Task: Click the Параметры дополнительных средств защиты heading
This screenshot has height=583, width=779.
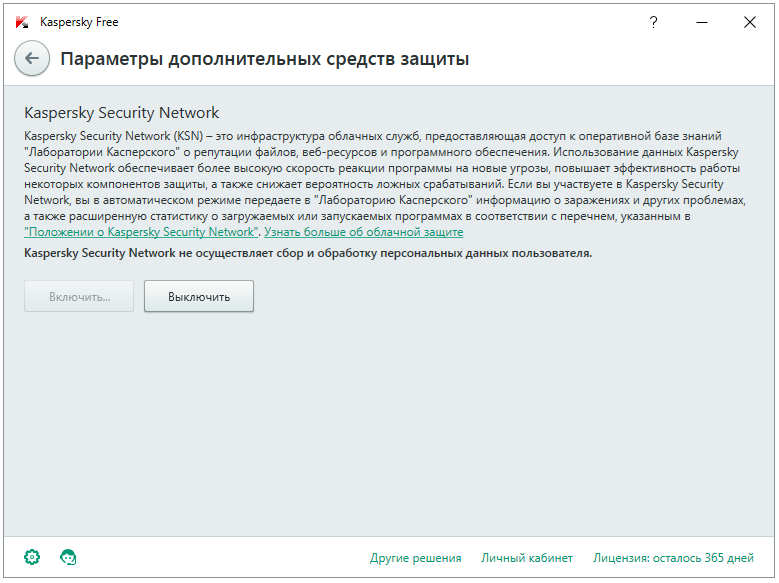Action: click(x=265, y=59)
